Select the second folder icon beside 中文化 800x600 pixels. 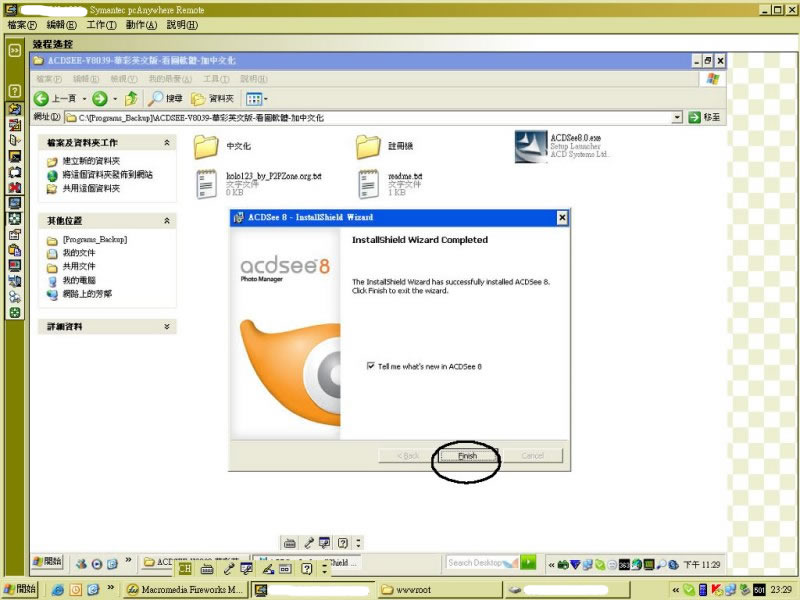coord(368,146)
